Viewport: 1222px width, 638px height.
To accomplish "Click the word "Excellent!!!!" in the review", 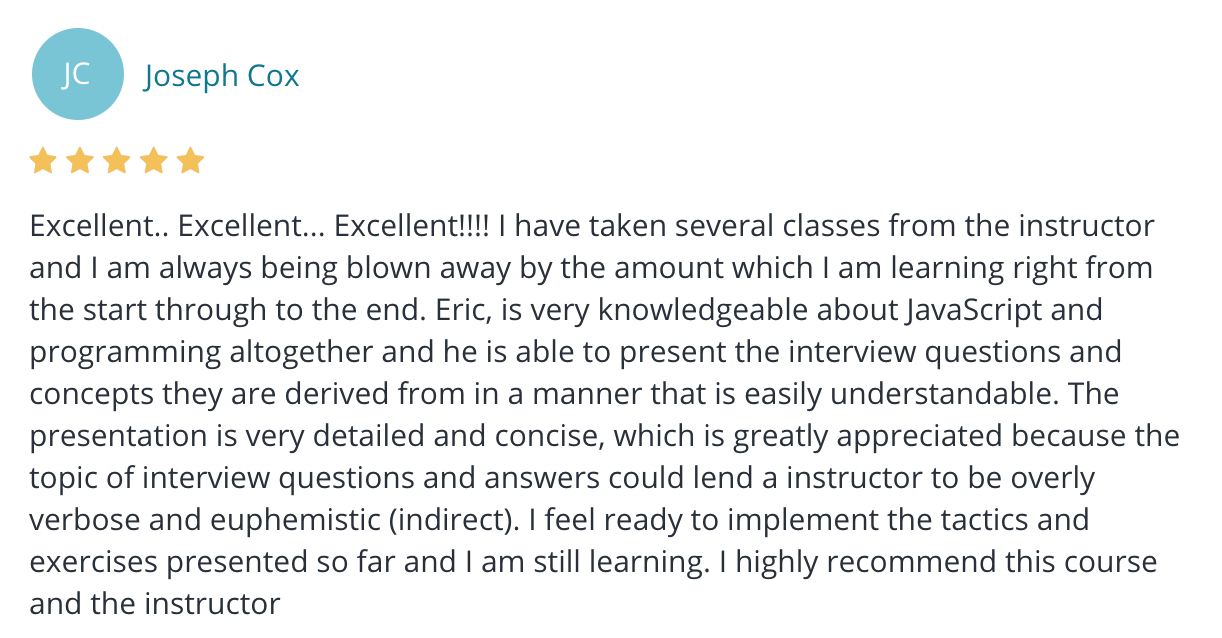I will [412, 226].
